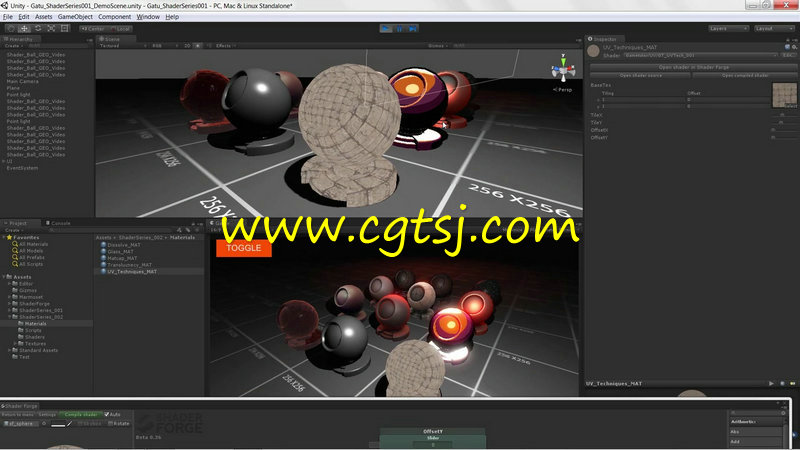Start Play mode with the Play button
This screenshot has width=800, height=450.
click(x=386, y=29)
